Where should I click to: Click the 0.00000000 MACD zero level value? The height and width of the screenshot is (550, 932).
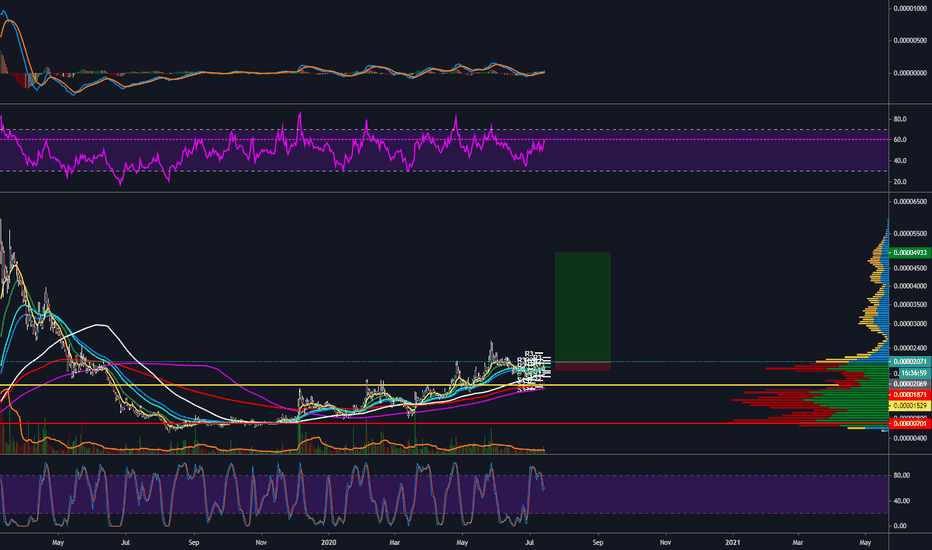[910, 73]
